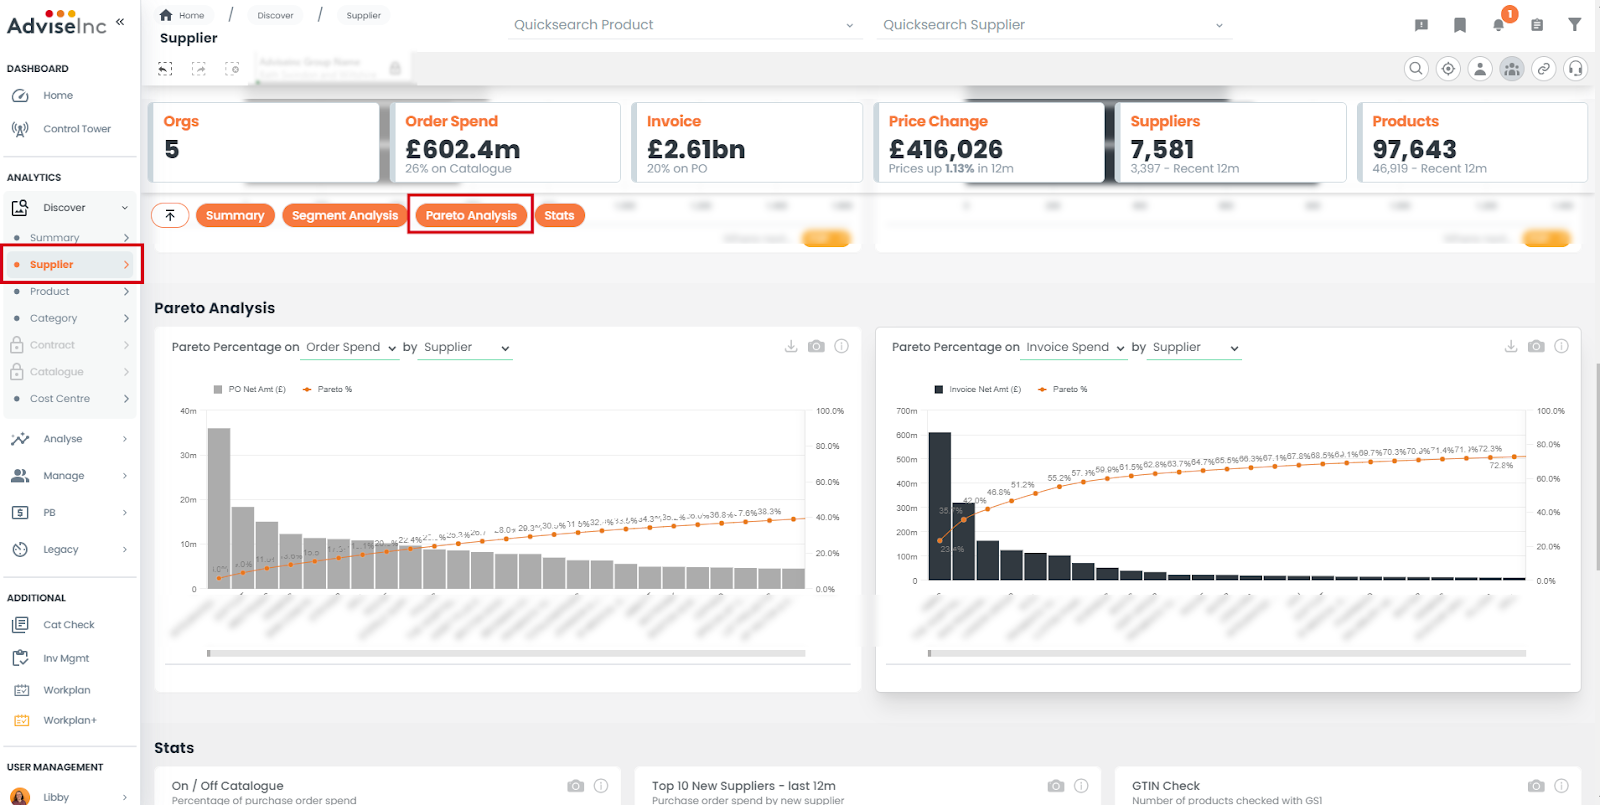Open the notifications bell icon
Screen dimensions: 1600x805
(x=1498, y=25)
